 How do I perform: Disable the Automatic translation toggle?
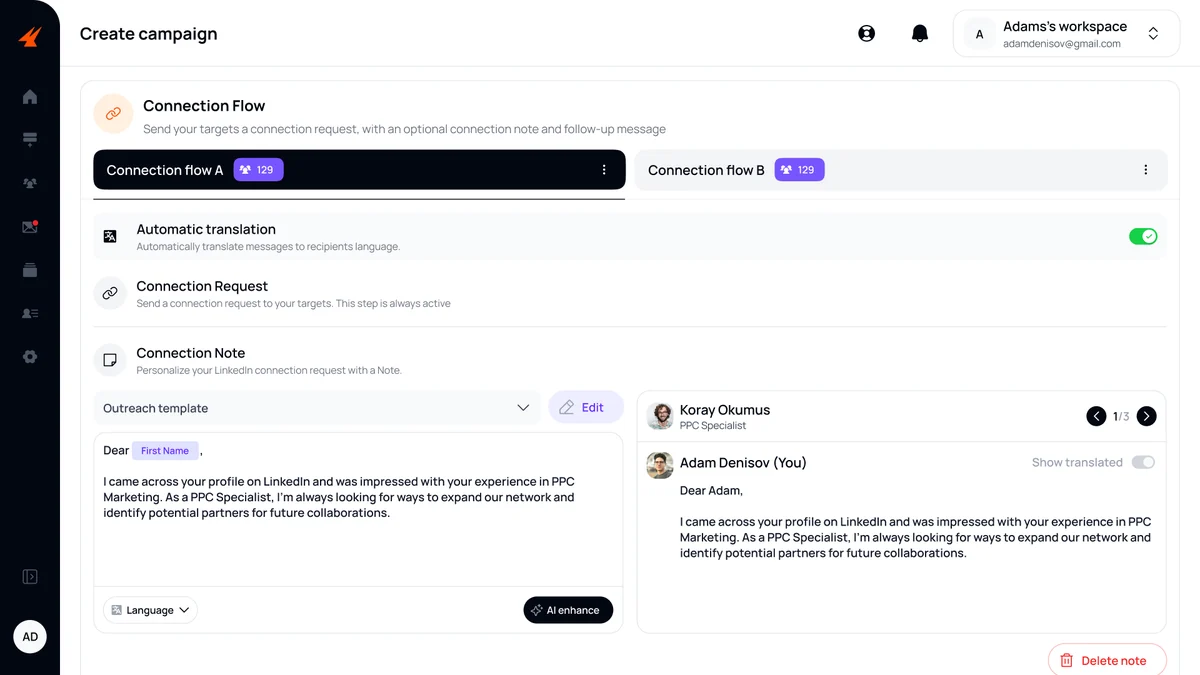[1142, 237]
